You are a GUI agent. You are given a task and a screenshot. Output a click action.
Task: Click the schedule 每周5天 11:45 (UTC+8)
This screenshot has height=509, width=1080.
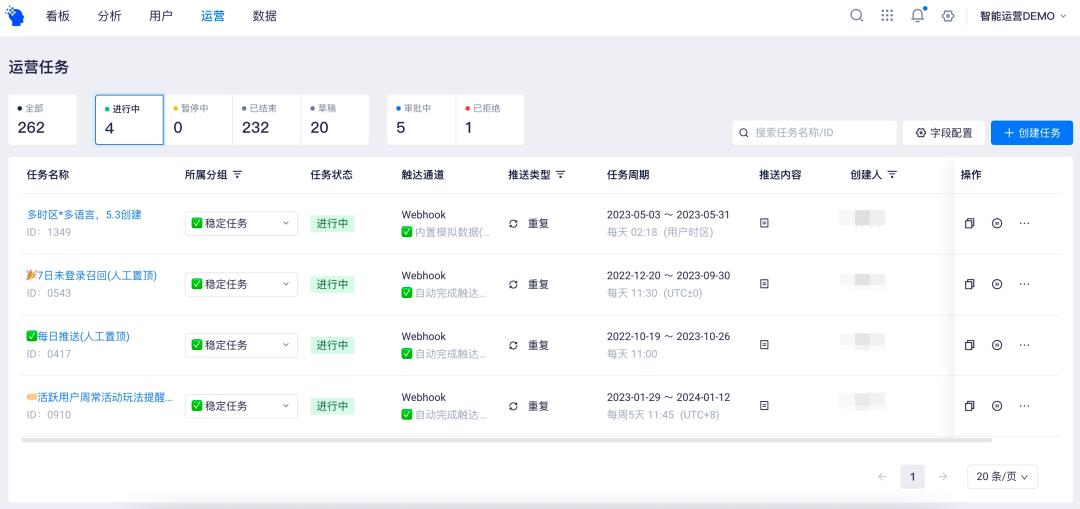point(662,415)
